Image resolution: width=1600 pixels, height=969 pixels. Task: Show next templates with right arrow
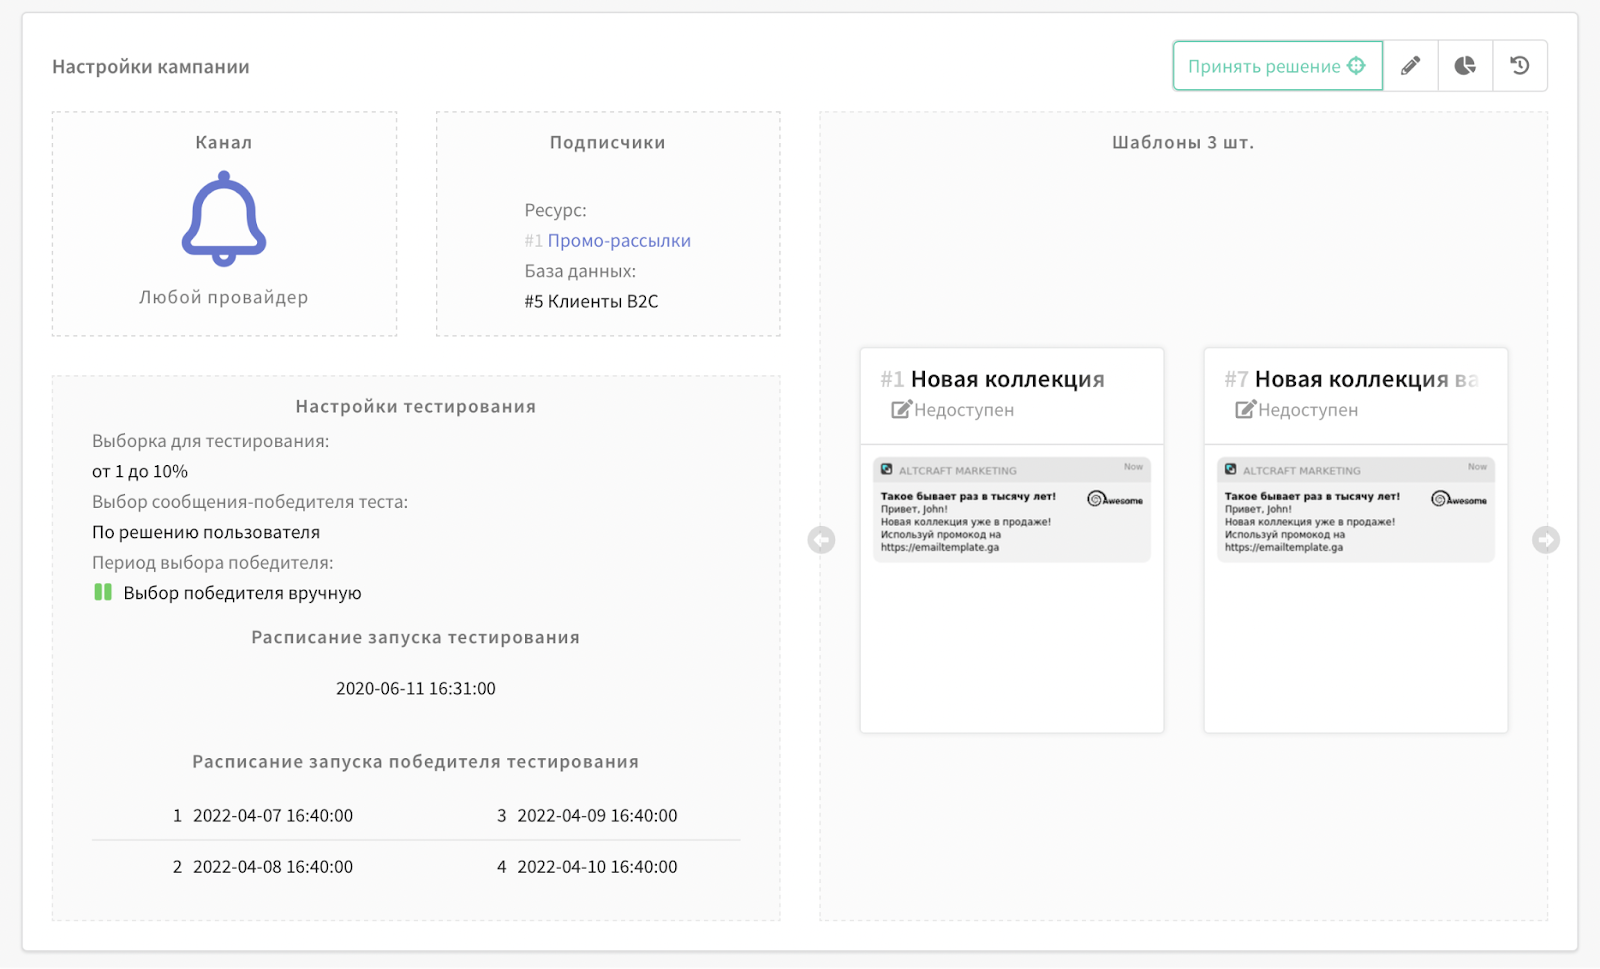tap(1546, 540)
